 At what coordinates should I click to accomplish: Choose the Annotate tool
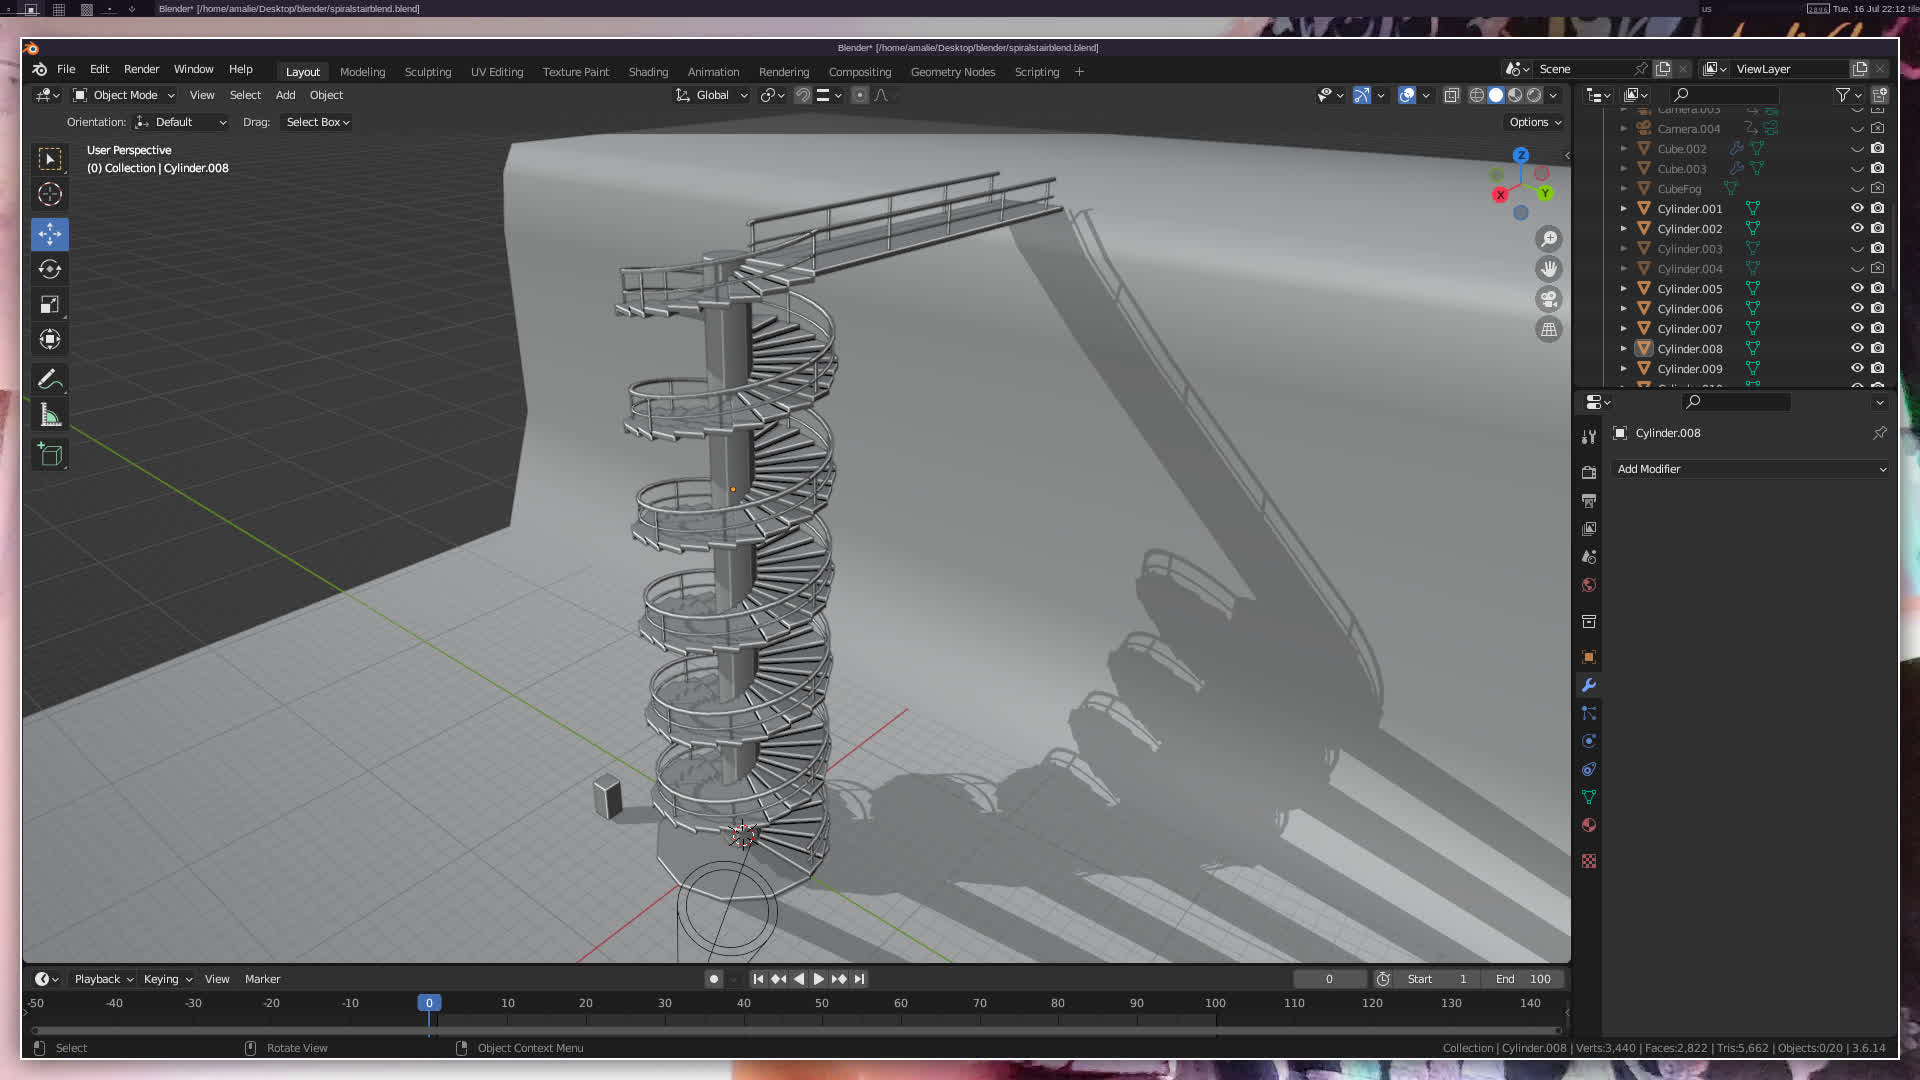click(50, 379)
